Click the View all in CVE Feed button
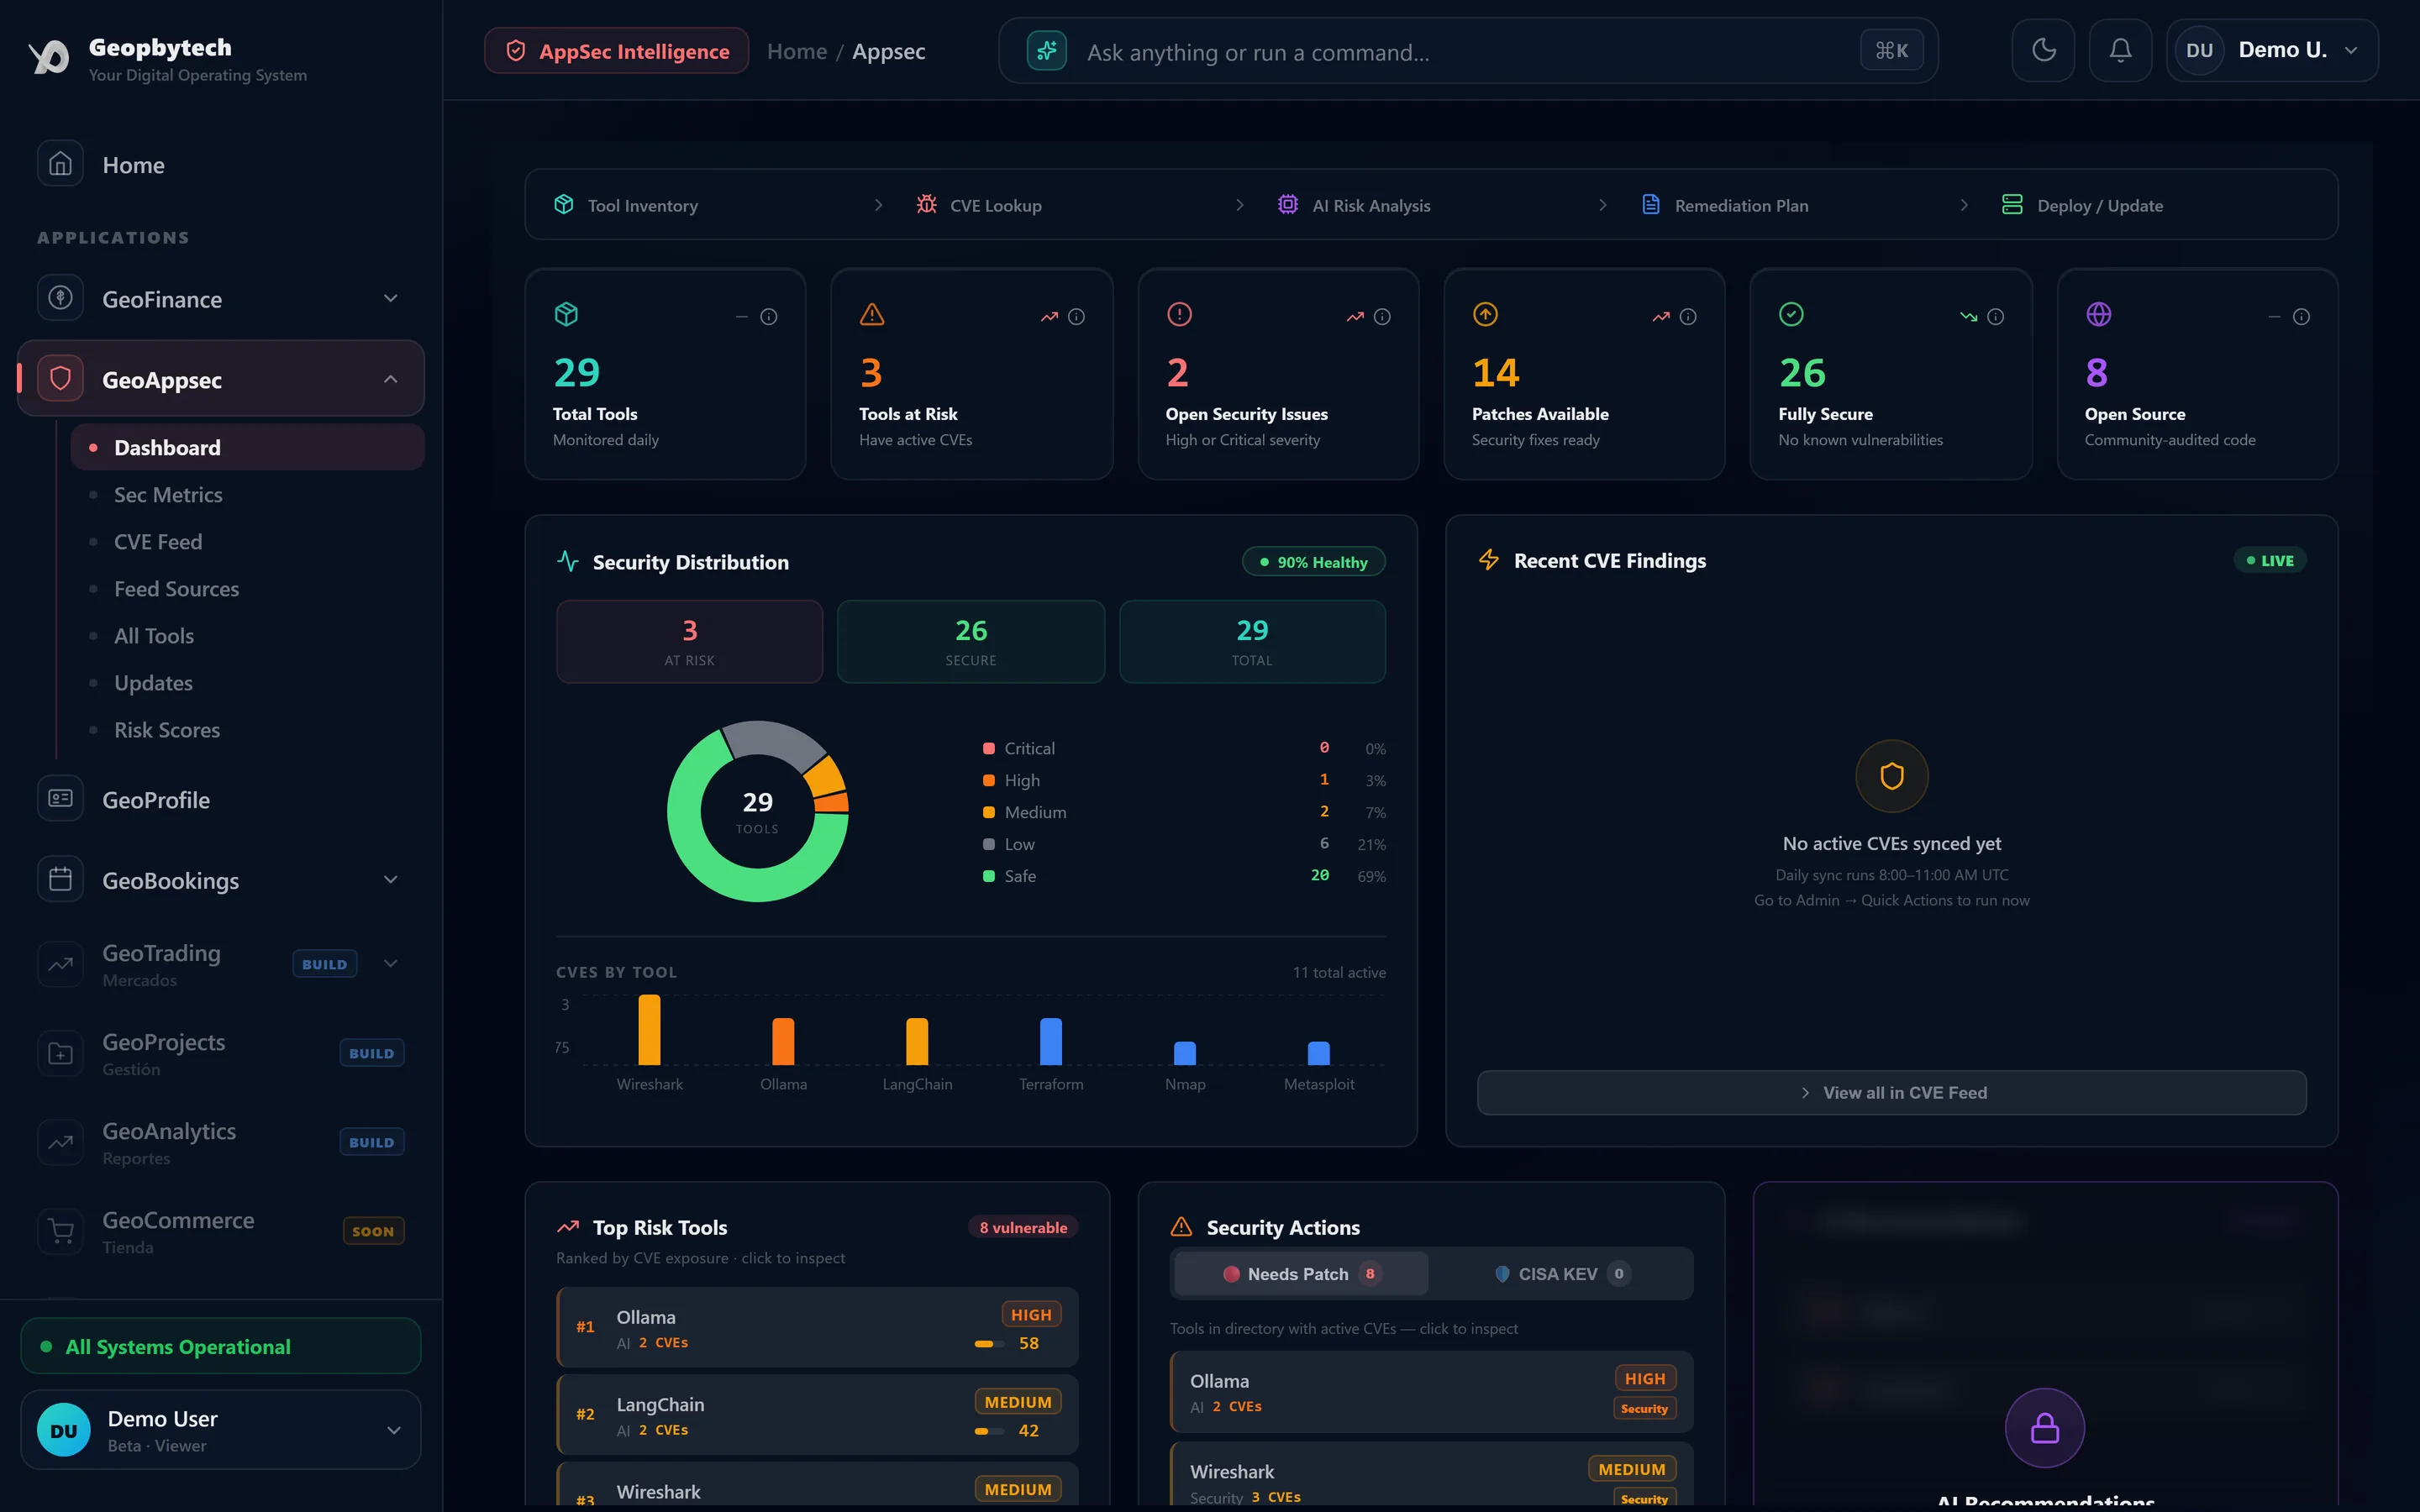The height and width of the screenshot is (1512, 2420). (1891, 1093)
